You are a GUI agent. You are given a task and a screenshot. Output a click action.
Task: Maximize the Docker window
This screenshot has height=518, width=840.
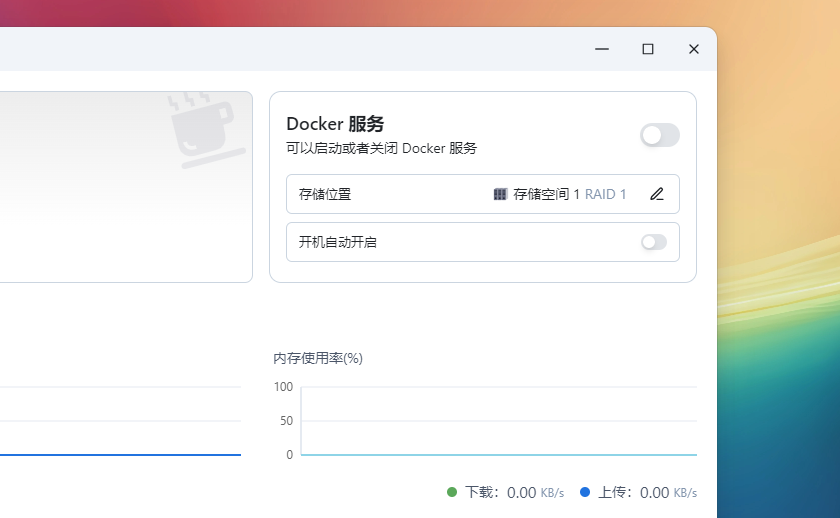coord(648,49)
